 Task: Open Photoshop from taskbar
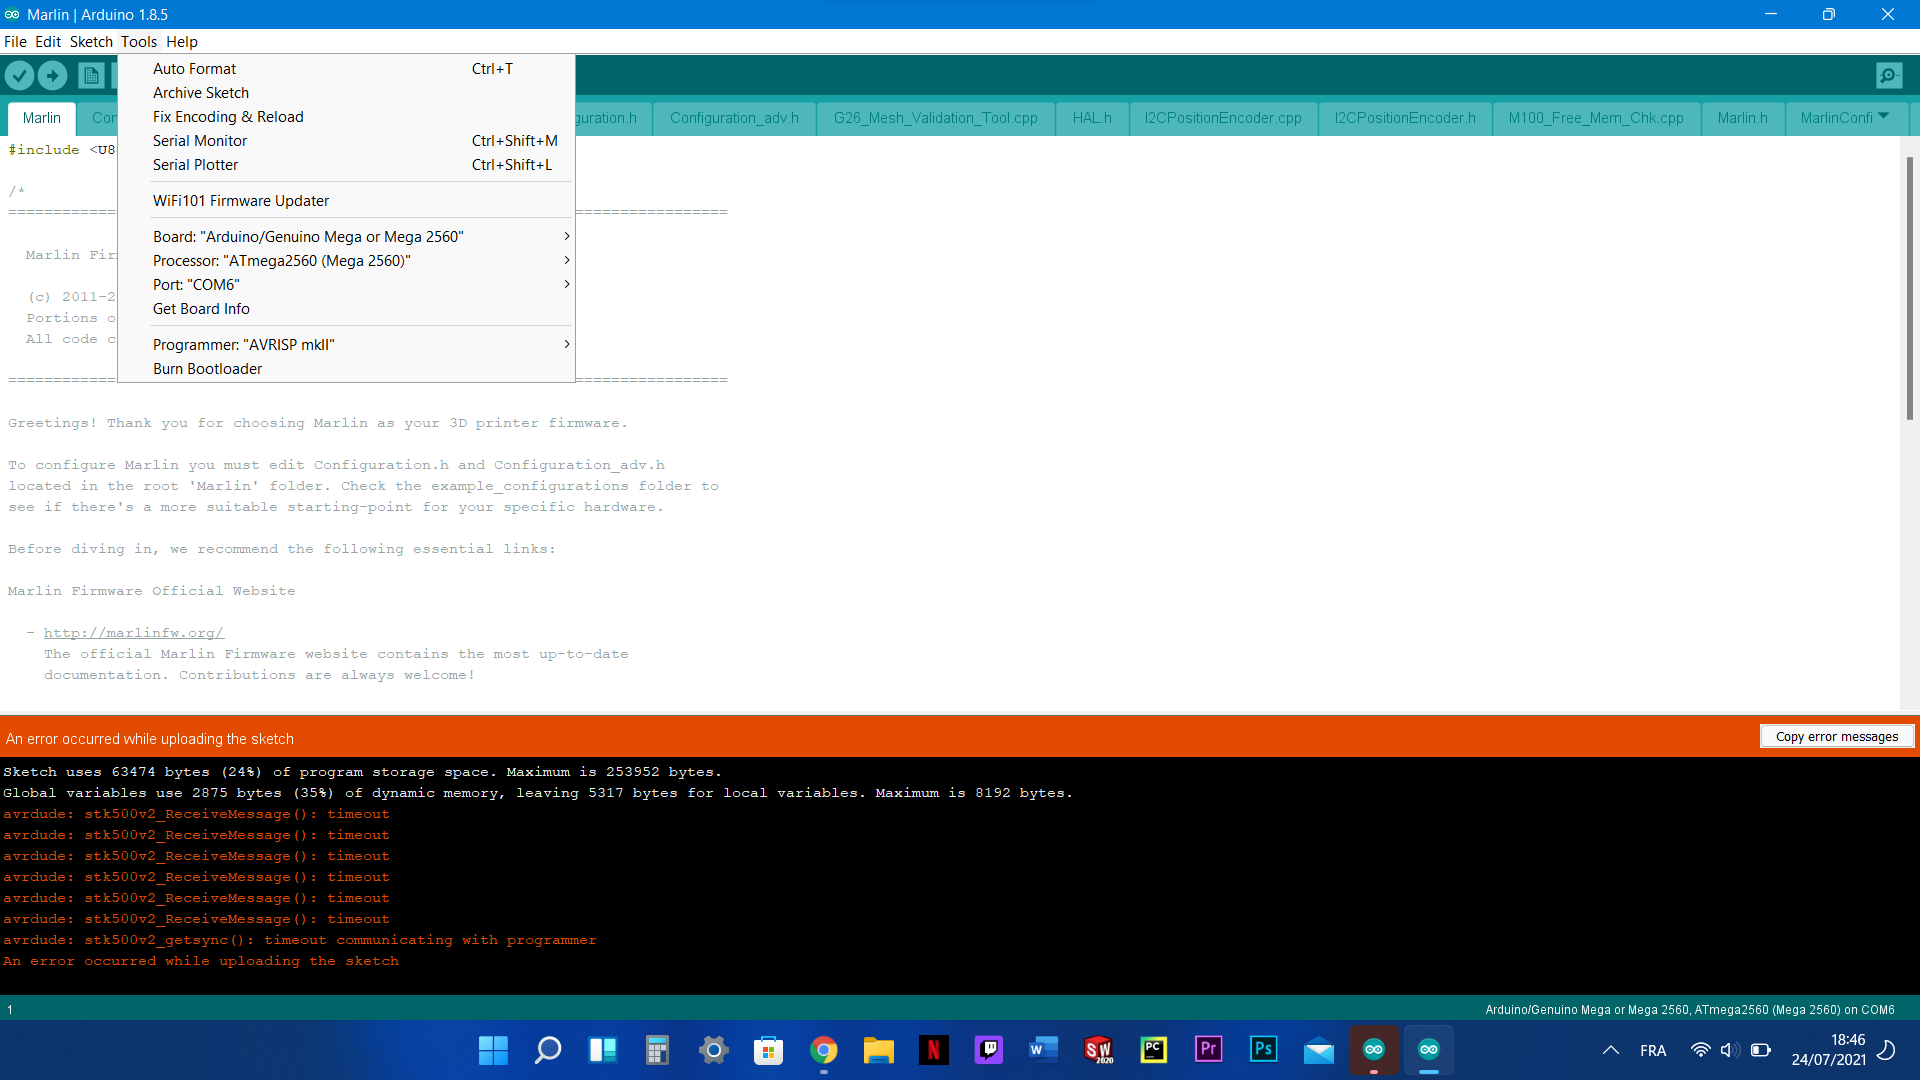coord(1263,1049)
